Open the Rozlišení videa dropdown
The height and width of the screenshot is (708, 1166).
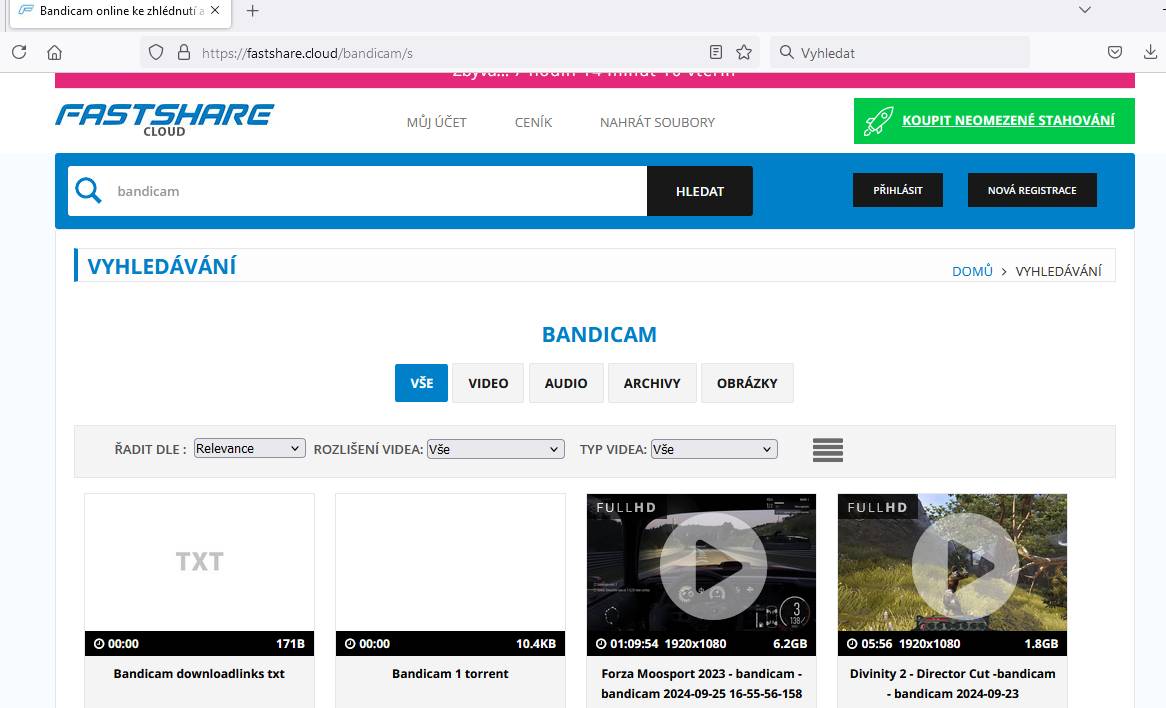(x=495, y=449)
